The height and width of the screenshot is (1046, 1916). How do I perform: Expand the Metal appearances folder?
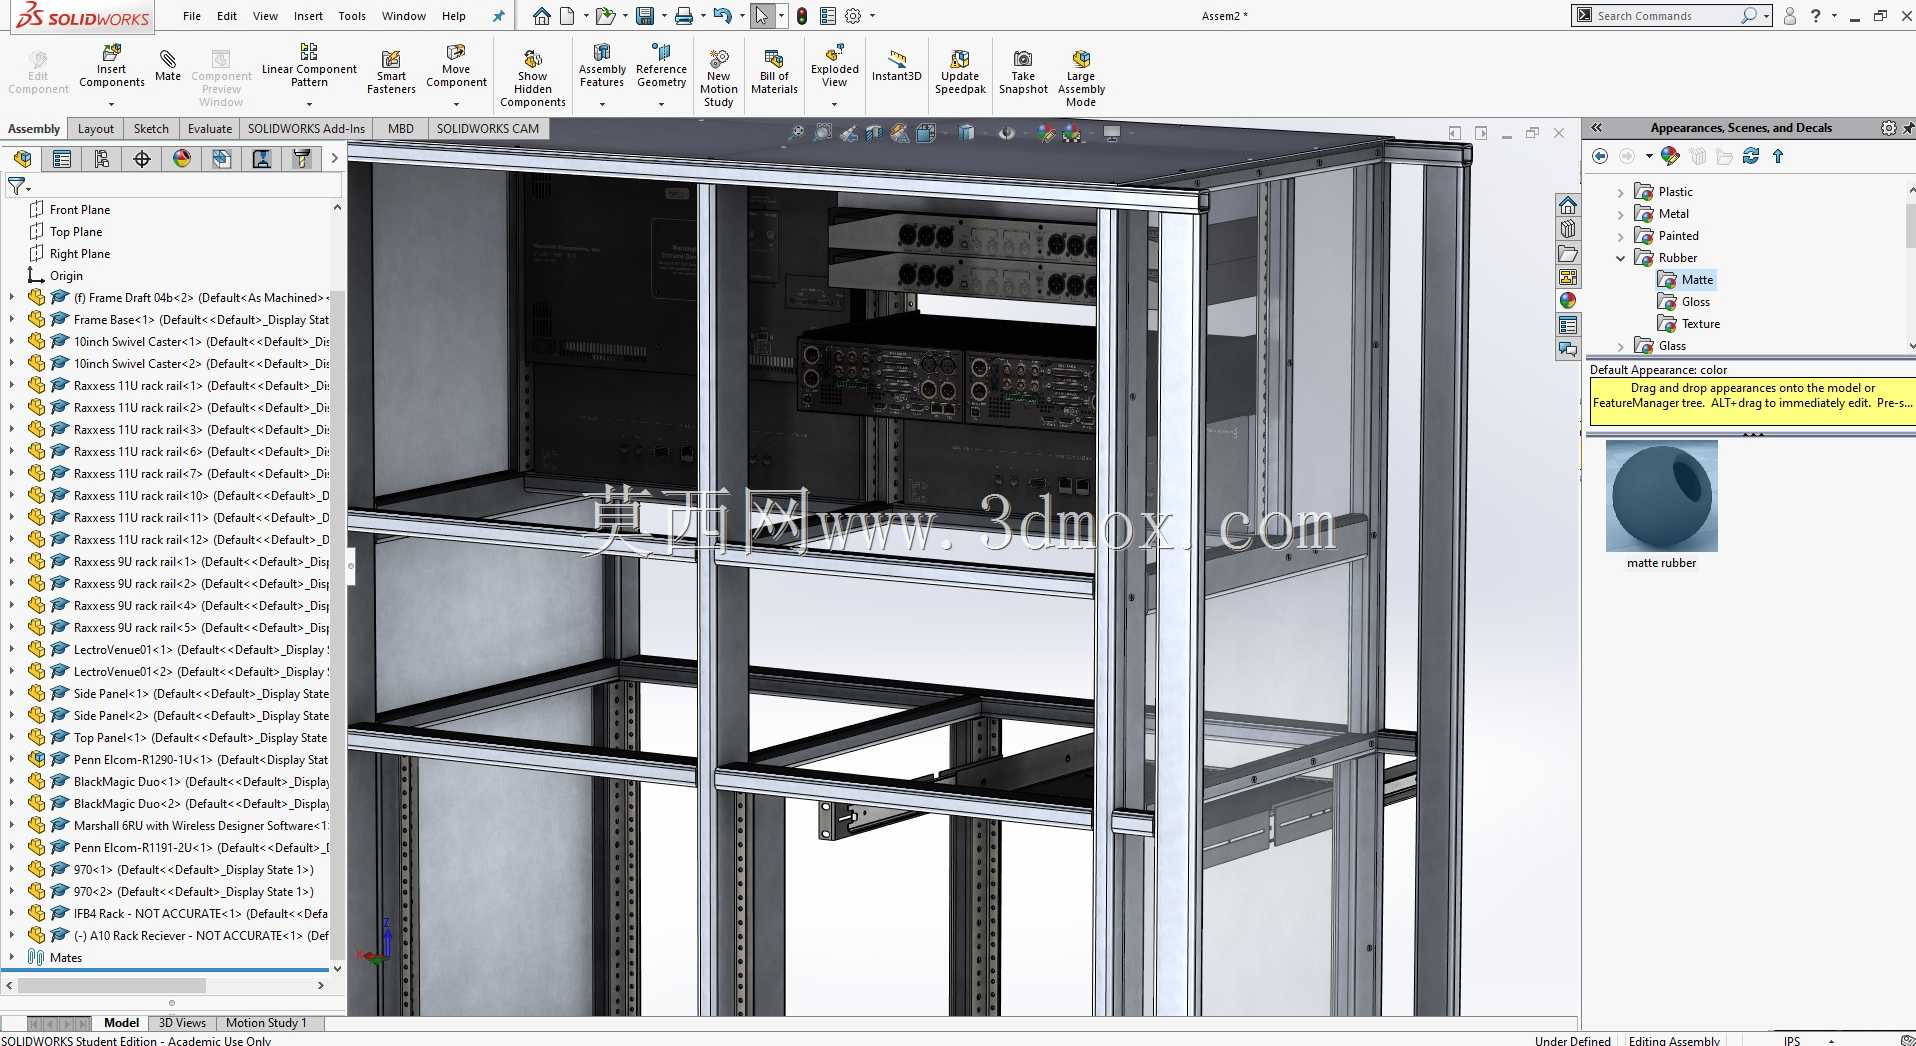[1621, 214]
